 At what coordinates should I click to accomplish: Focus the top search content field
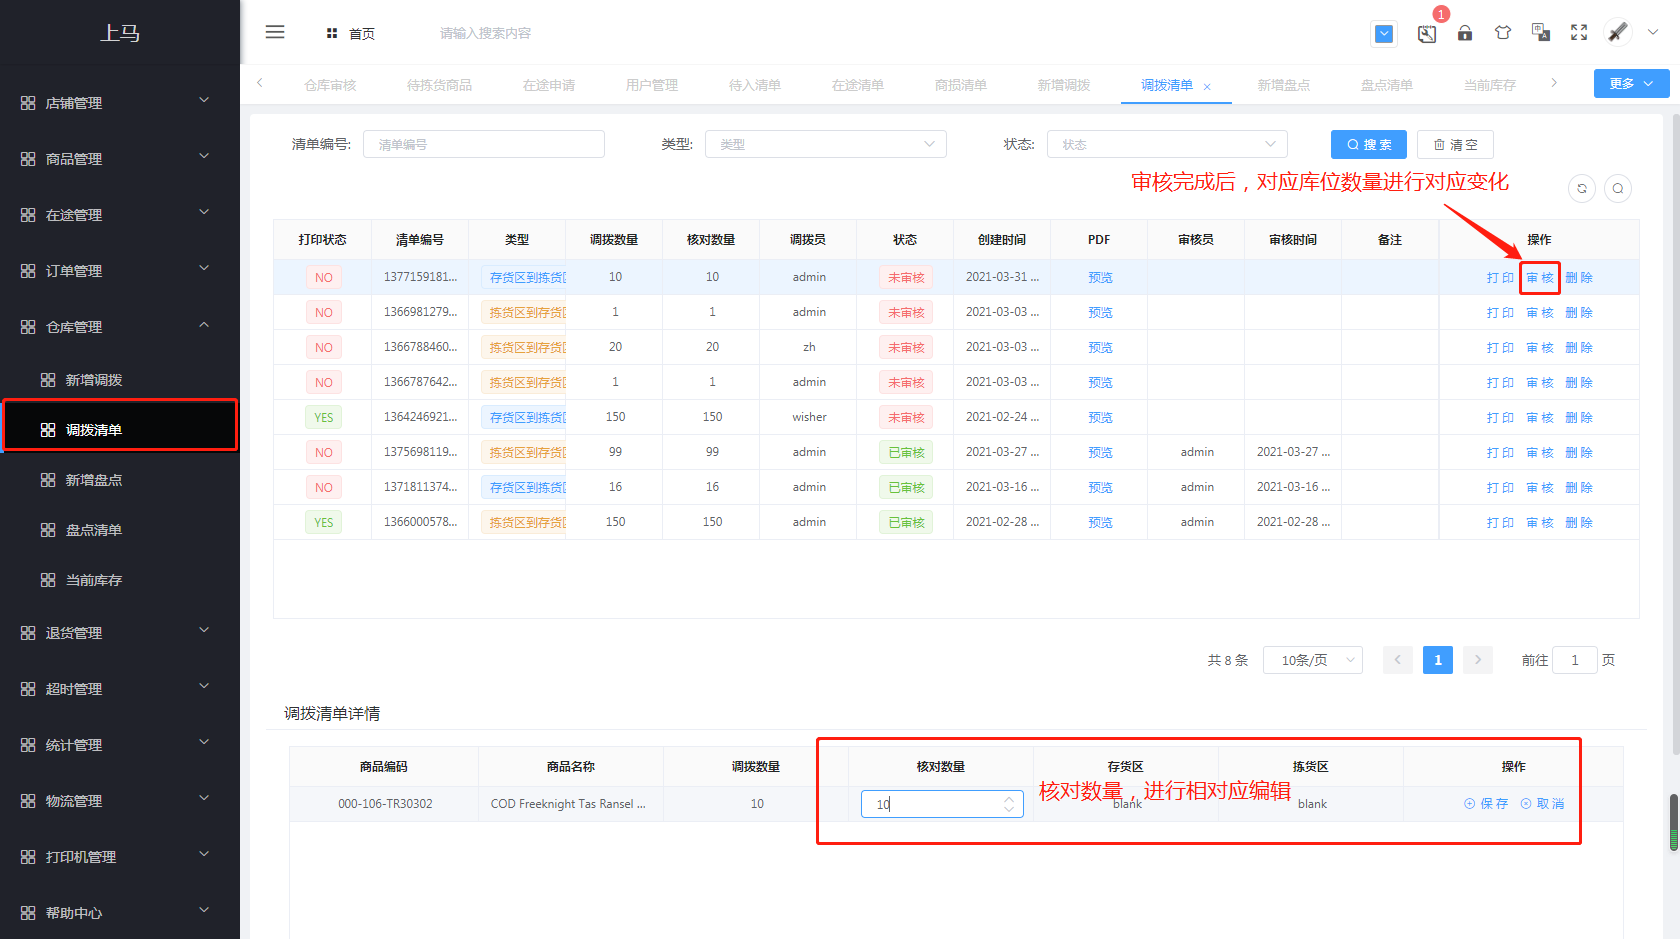coord(485,33)
